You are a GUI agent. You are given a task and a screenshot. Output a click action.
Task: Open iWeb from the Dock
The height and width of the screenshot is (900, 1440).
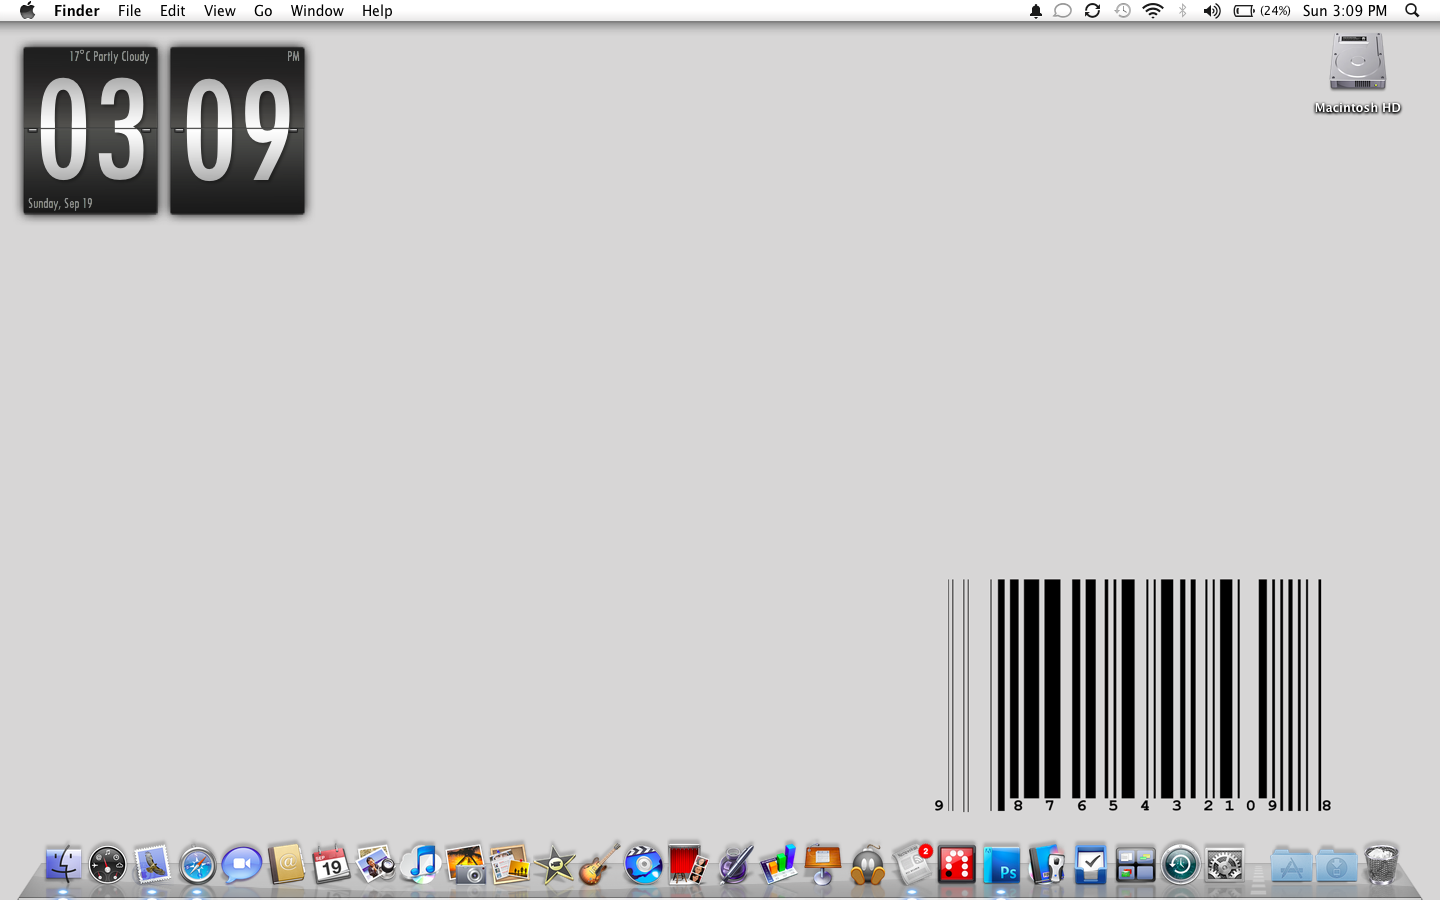point(509,864)
